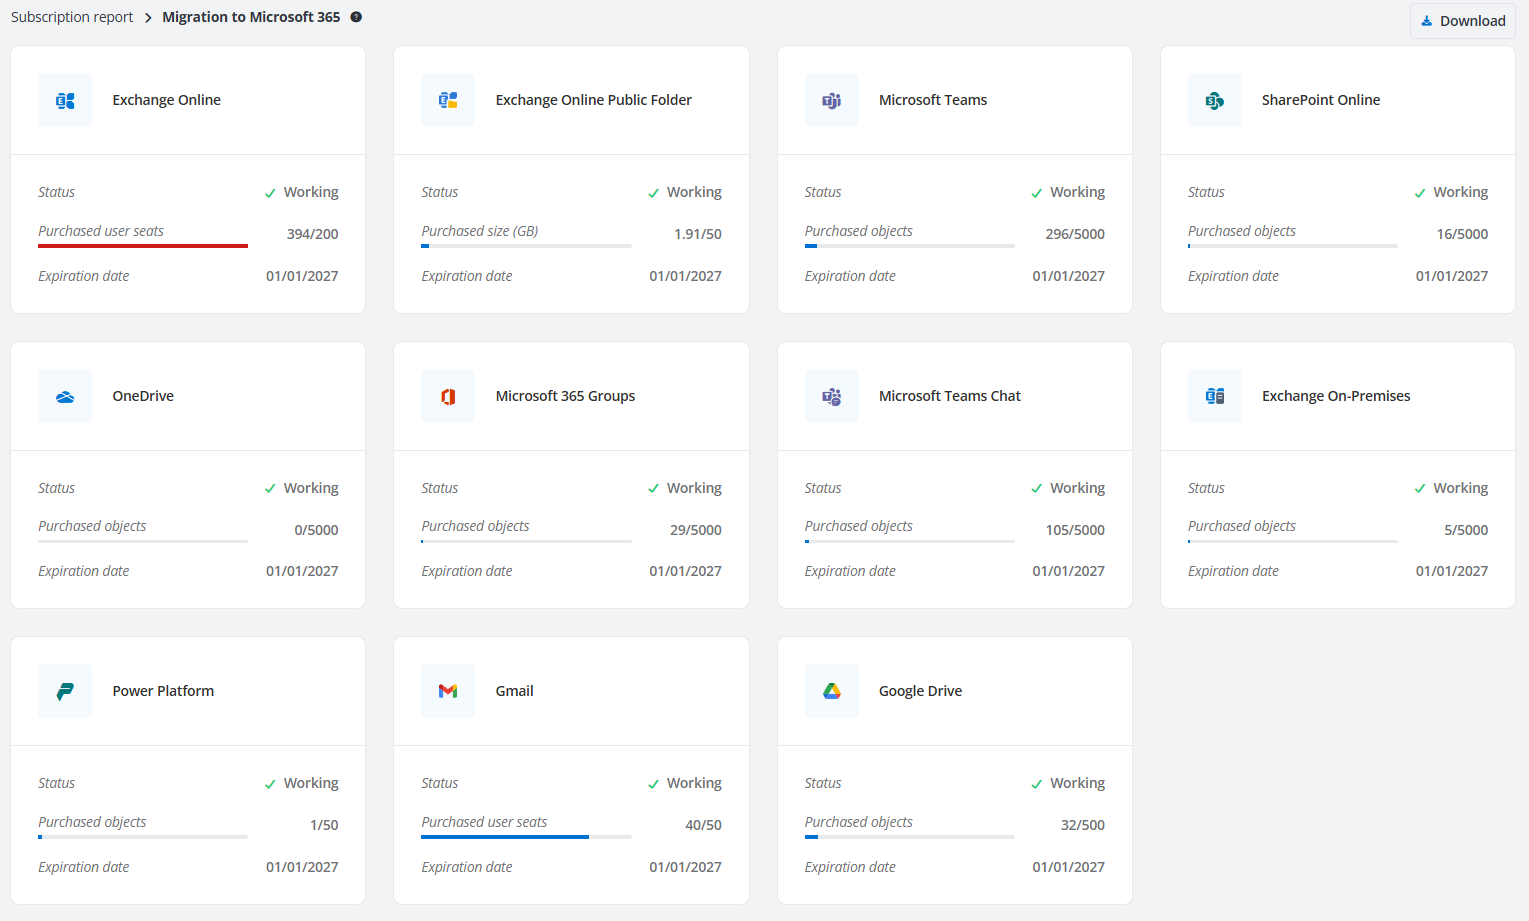Select the Gmail card title
The image size is (1529, 921).
[515, 691]
